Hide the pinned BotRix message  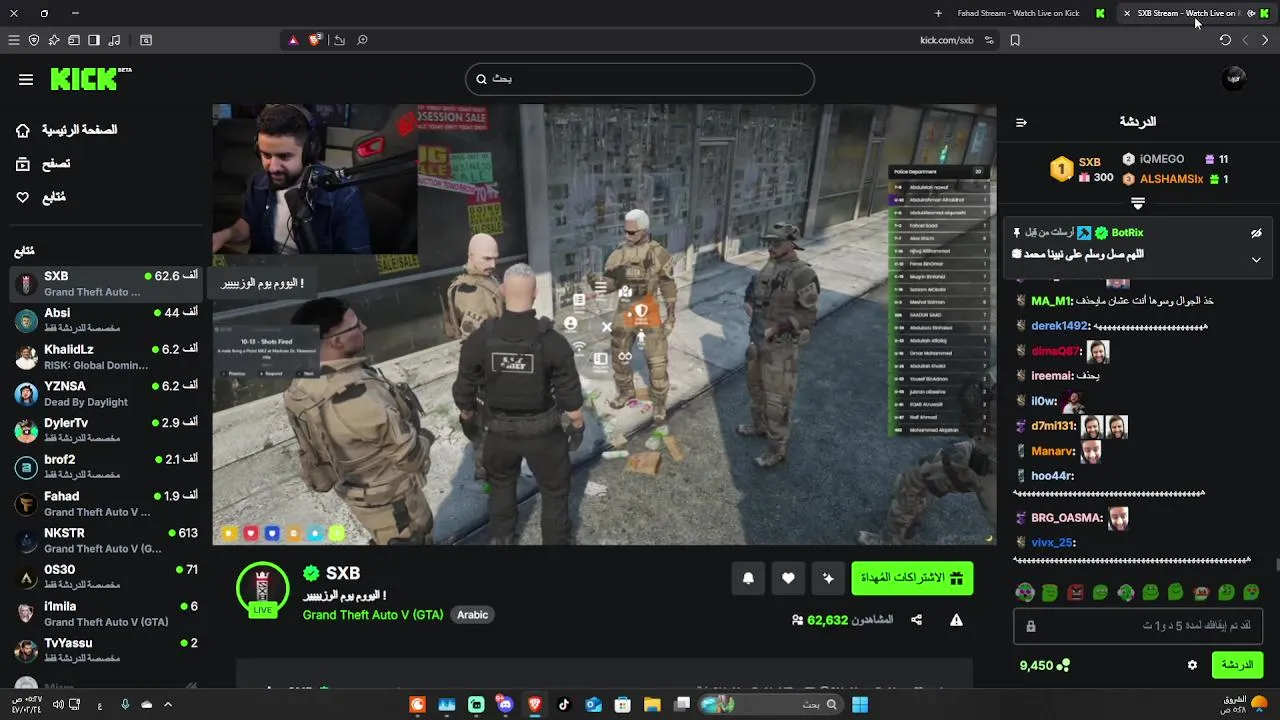(x=1256, y=233)
